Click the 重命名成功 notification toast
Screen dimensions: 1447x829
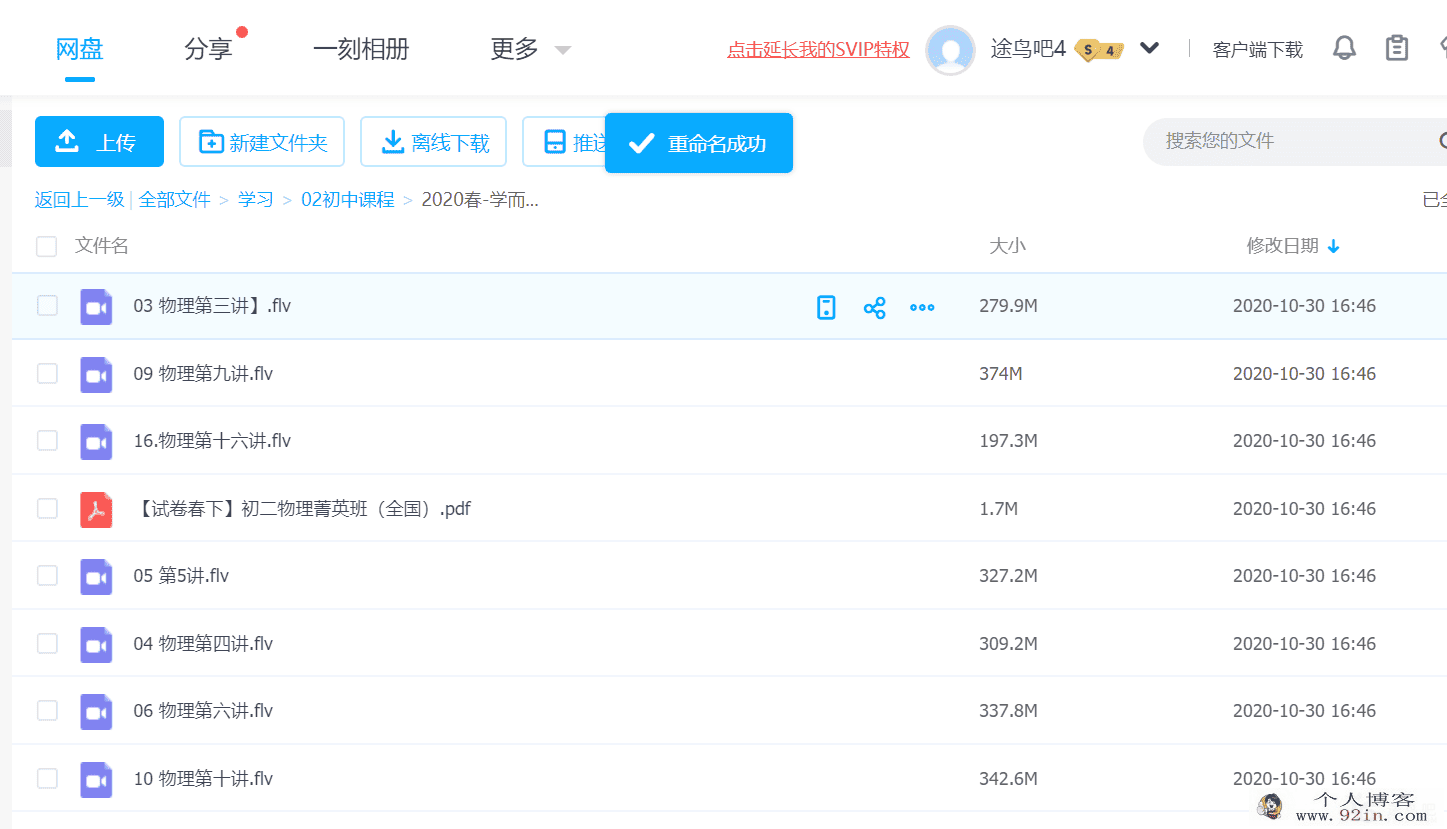coord(699,143)
